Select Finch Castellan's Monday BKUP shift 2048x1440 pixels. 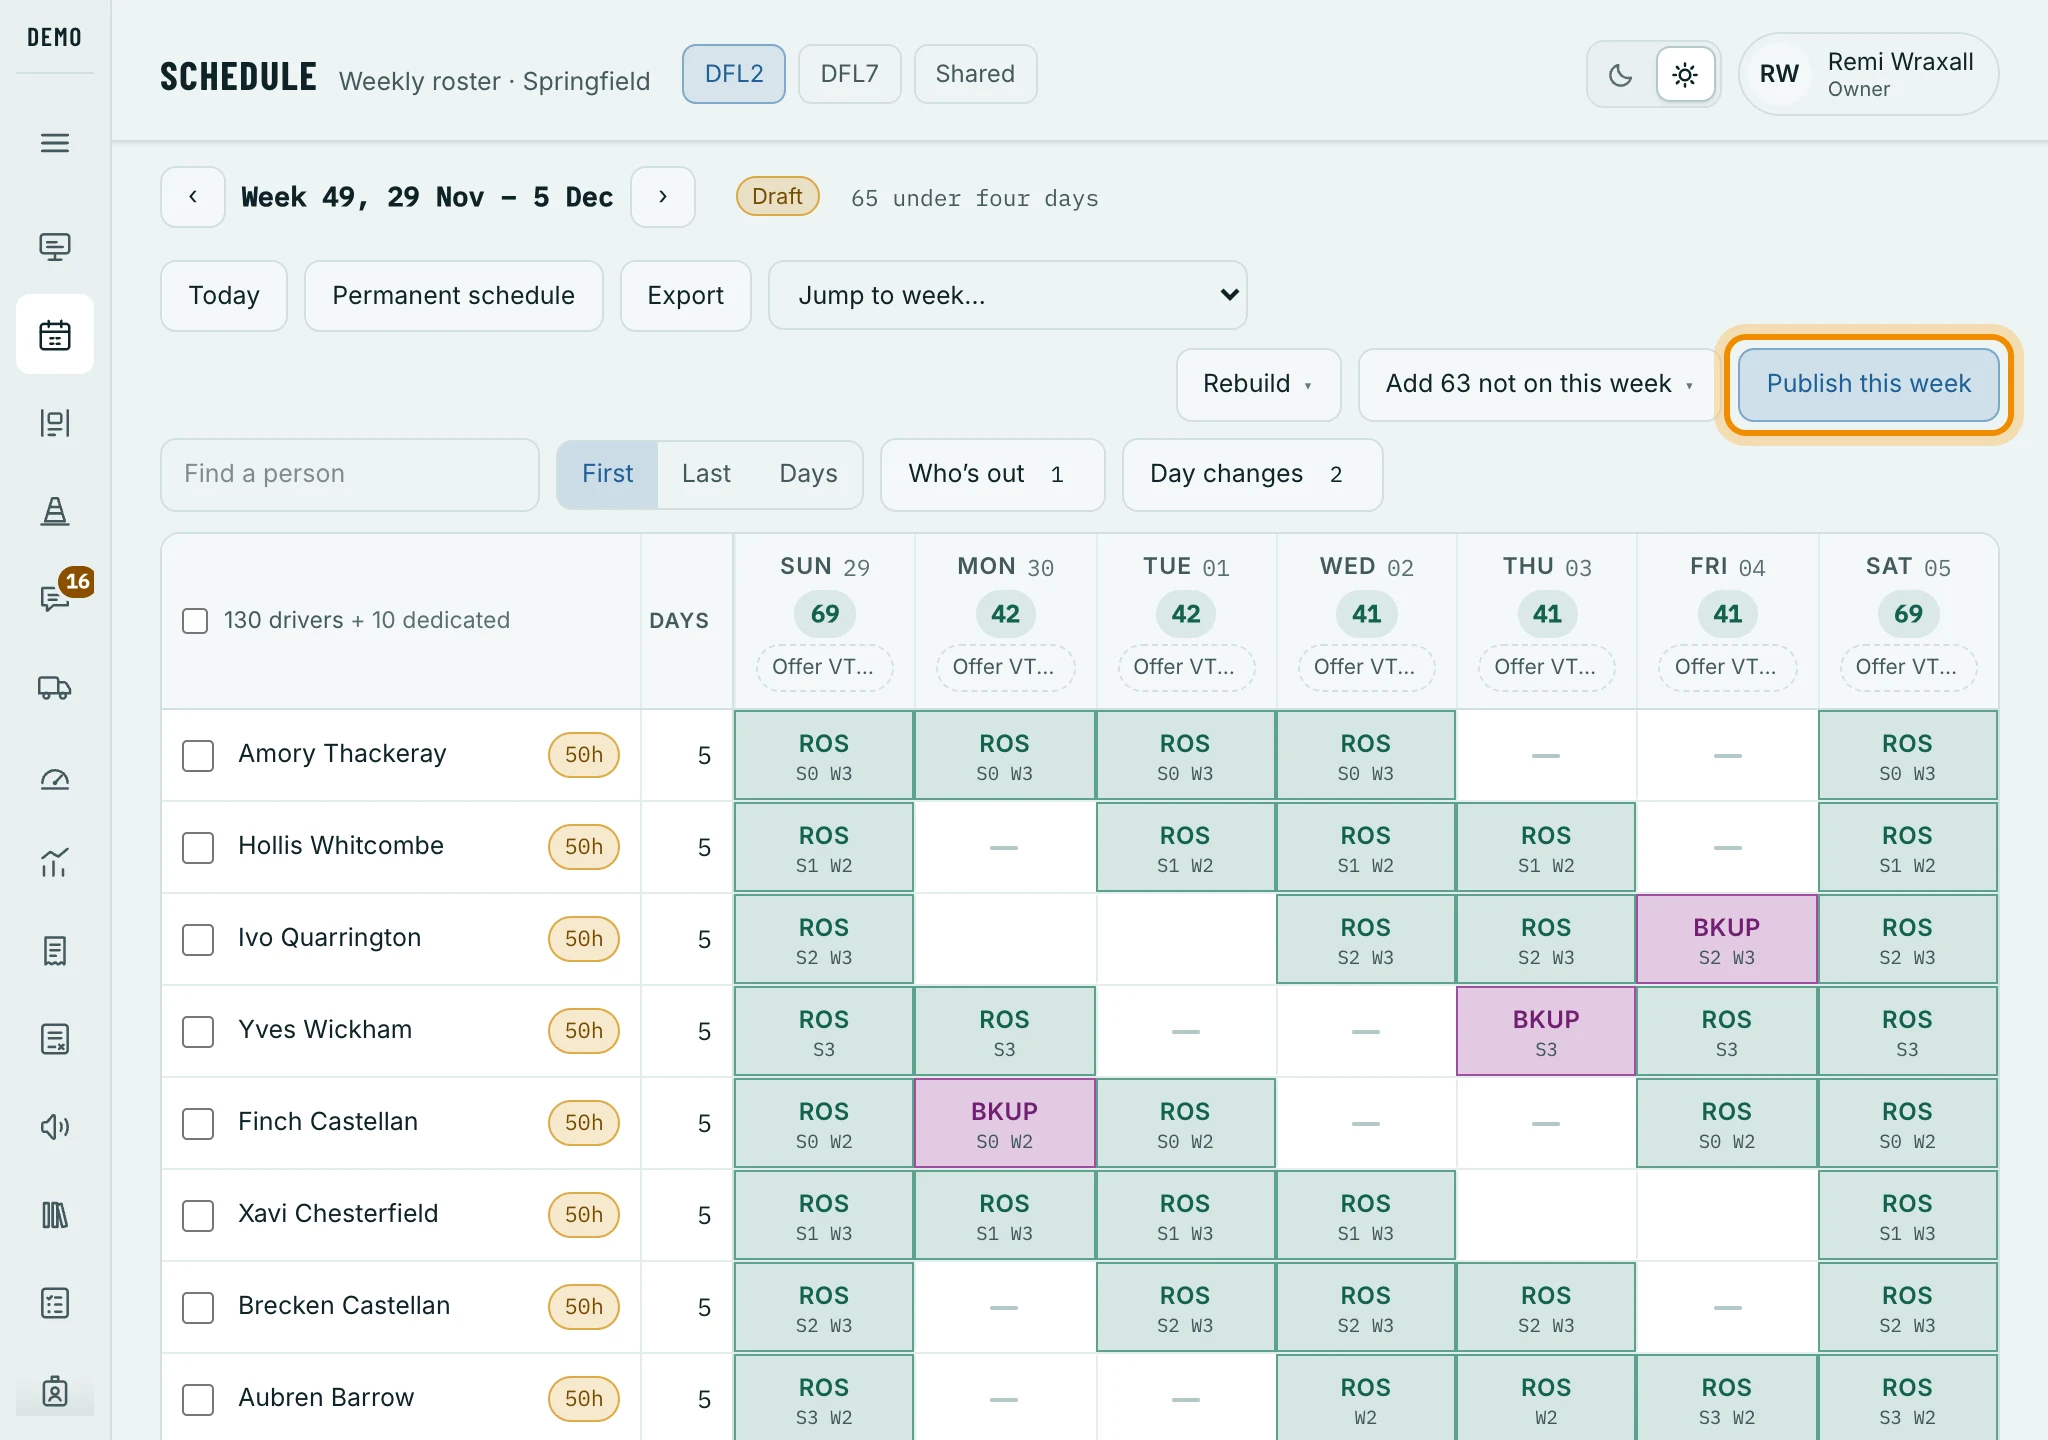[x=1004, y=1124]
